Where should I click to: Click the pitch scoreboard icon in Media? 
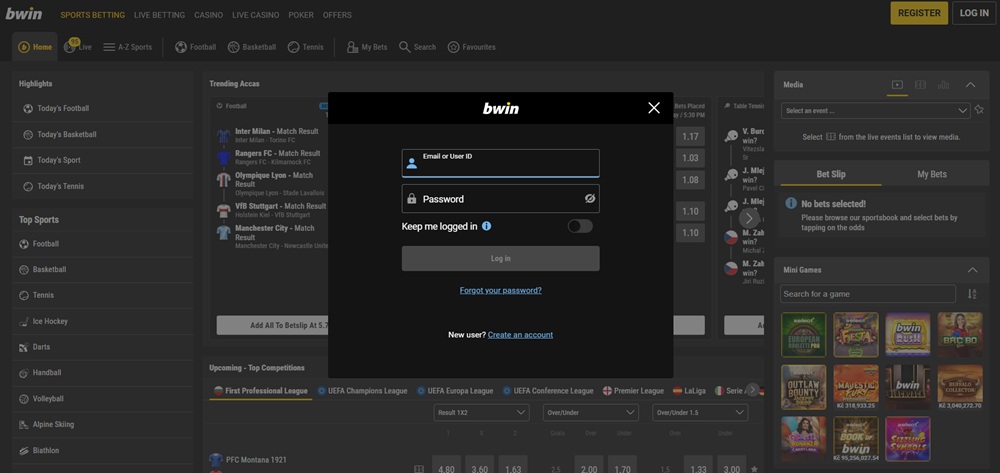920,85
